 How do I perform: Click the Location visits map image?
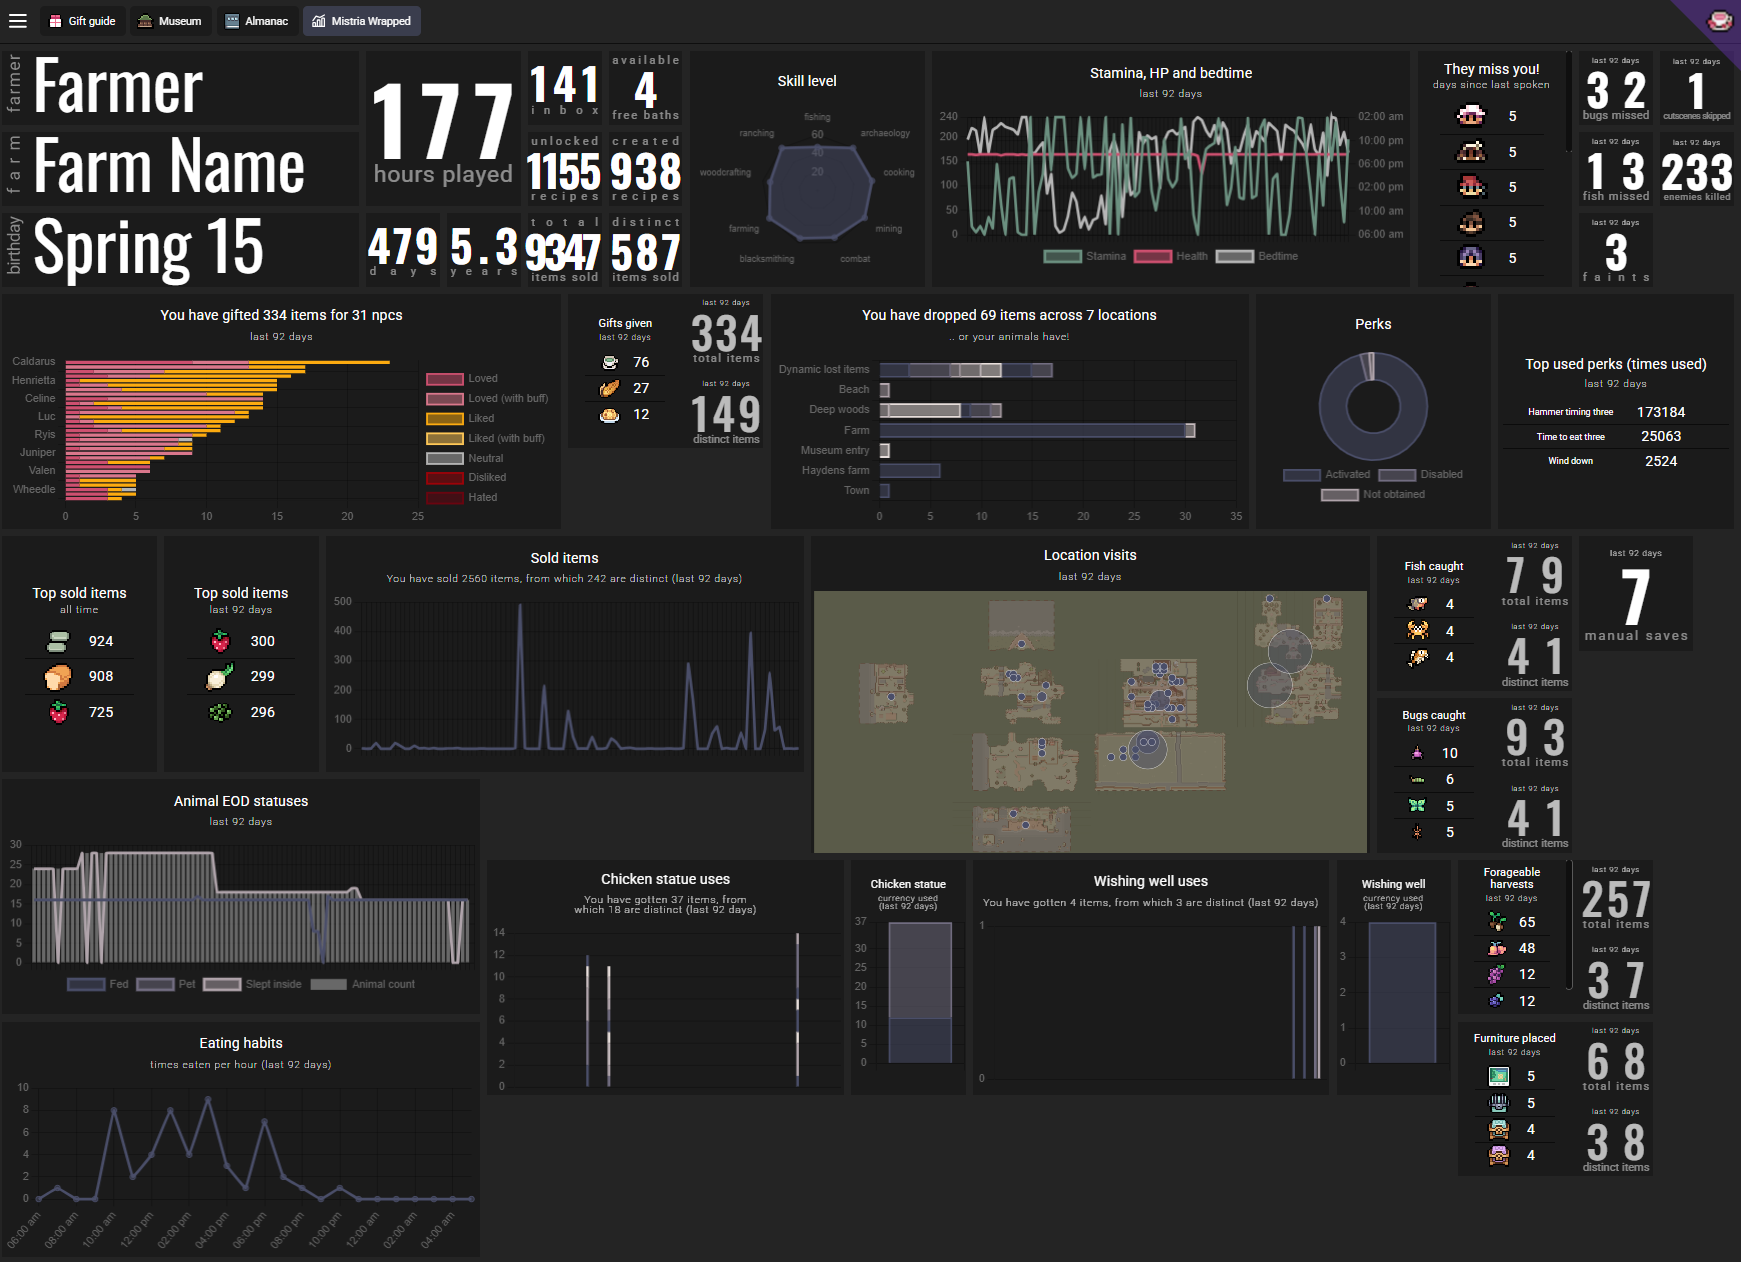[1090, 722]
